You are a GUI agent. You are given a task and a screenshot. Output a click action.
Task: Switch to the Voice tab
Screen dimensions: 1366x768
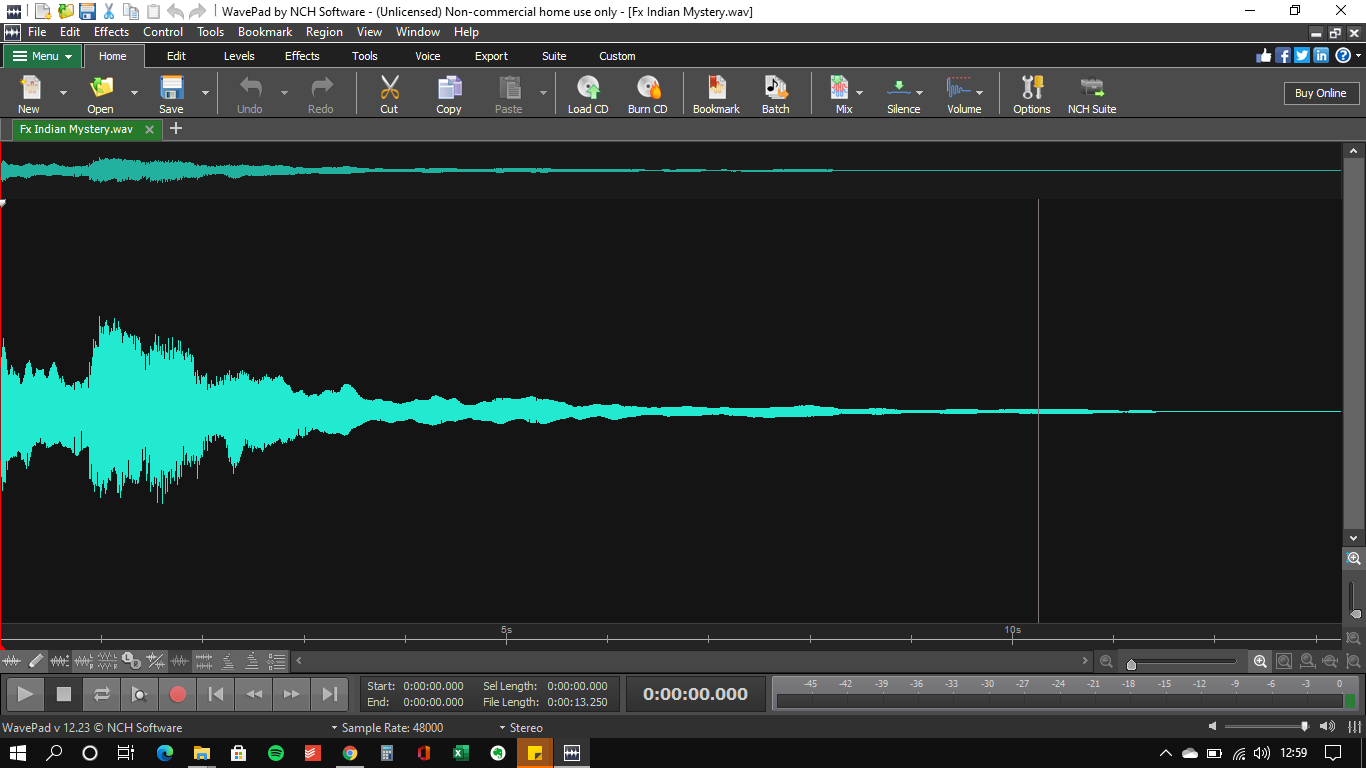click(x=428, y=56)
